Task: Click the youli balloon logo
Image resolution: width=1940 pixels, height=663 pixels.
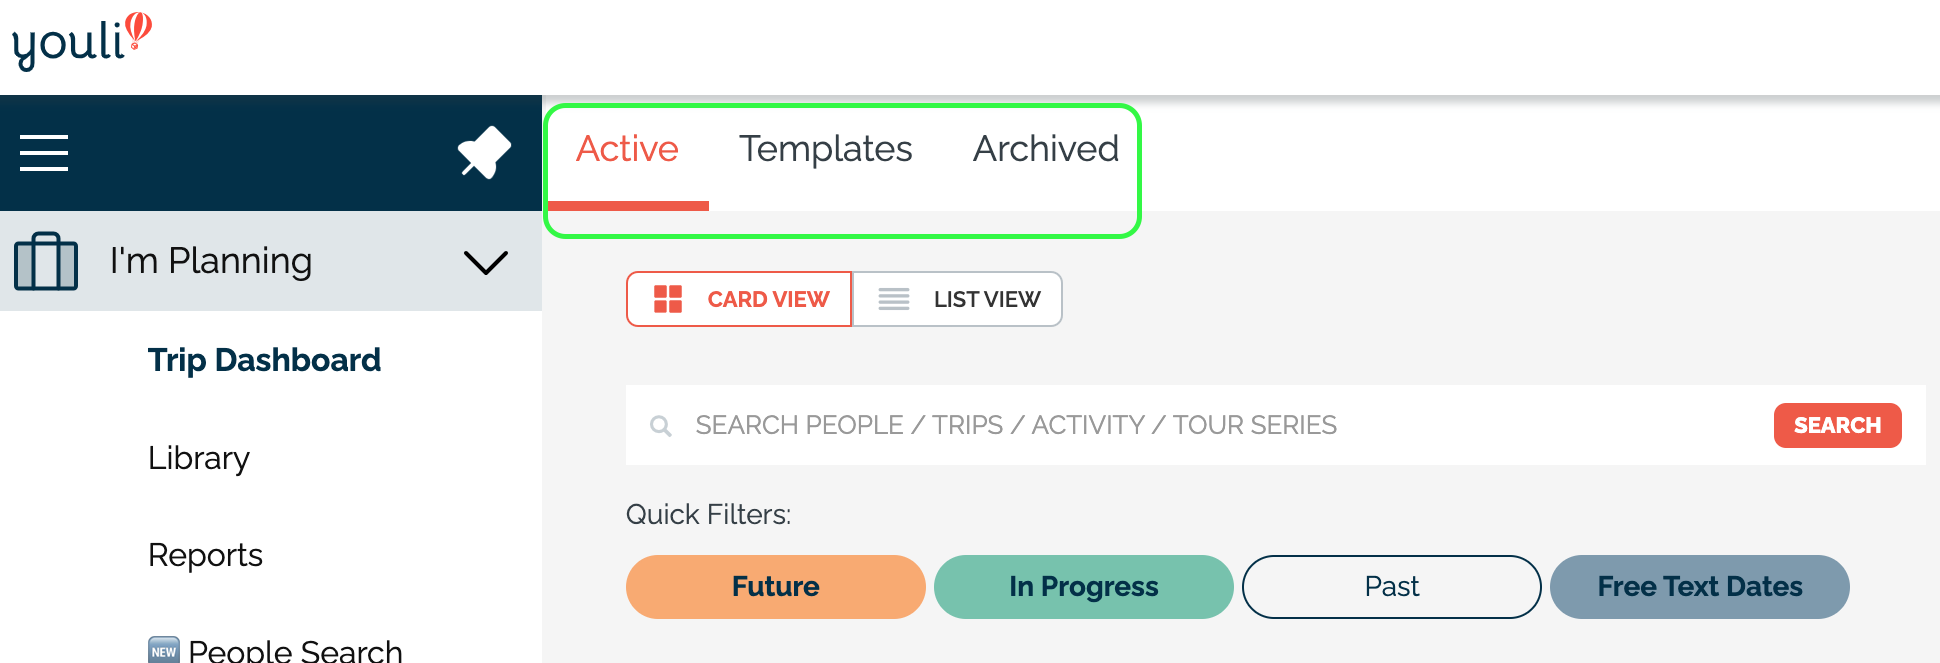Action: (81, 41)
